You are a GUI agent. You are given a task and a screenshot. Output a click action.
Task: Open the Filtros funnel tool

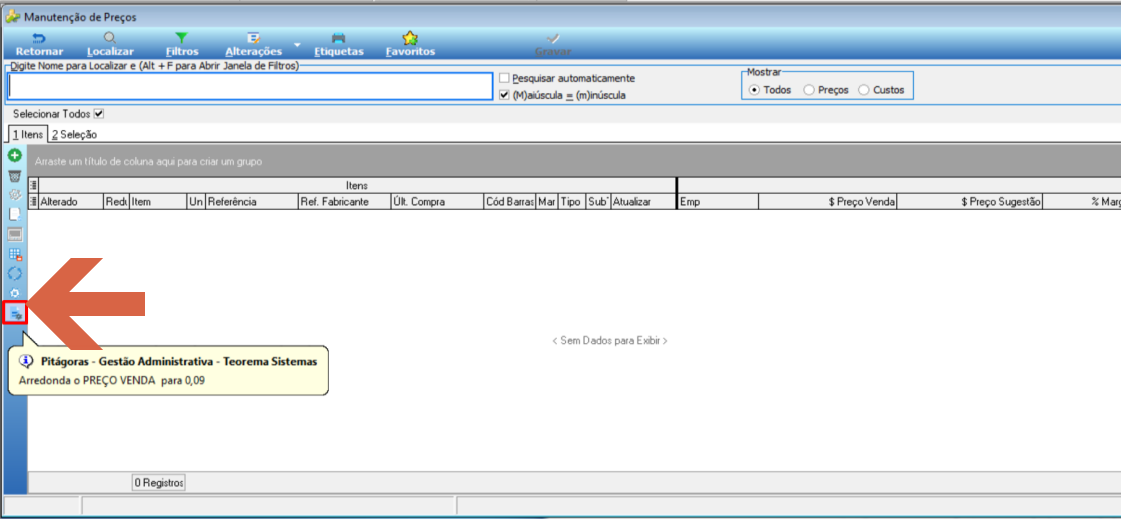182,44
